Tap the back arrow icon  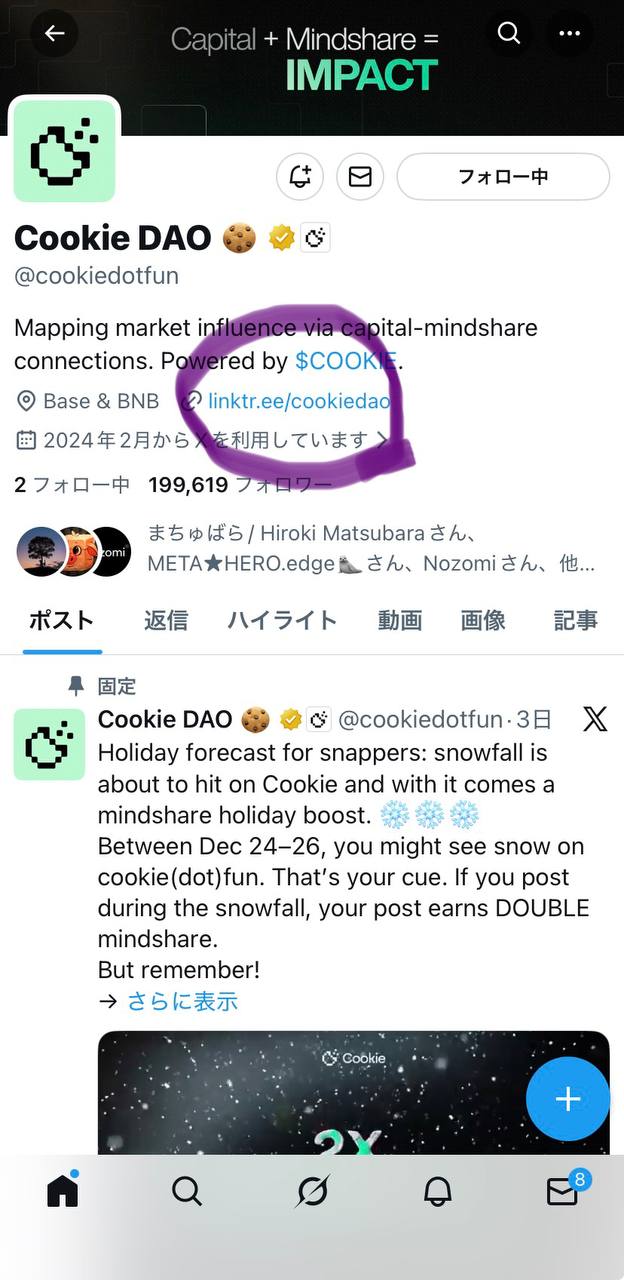click(54, 33)
